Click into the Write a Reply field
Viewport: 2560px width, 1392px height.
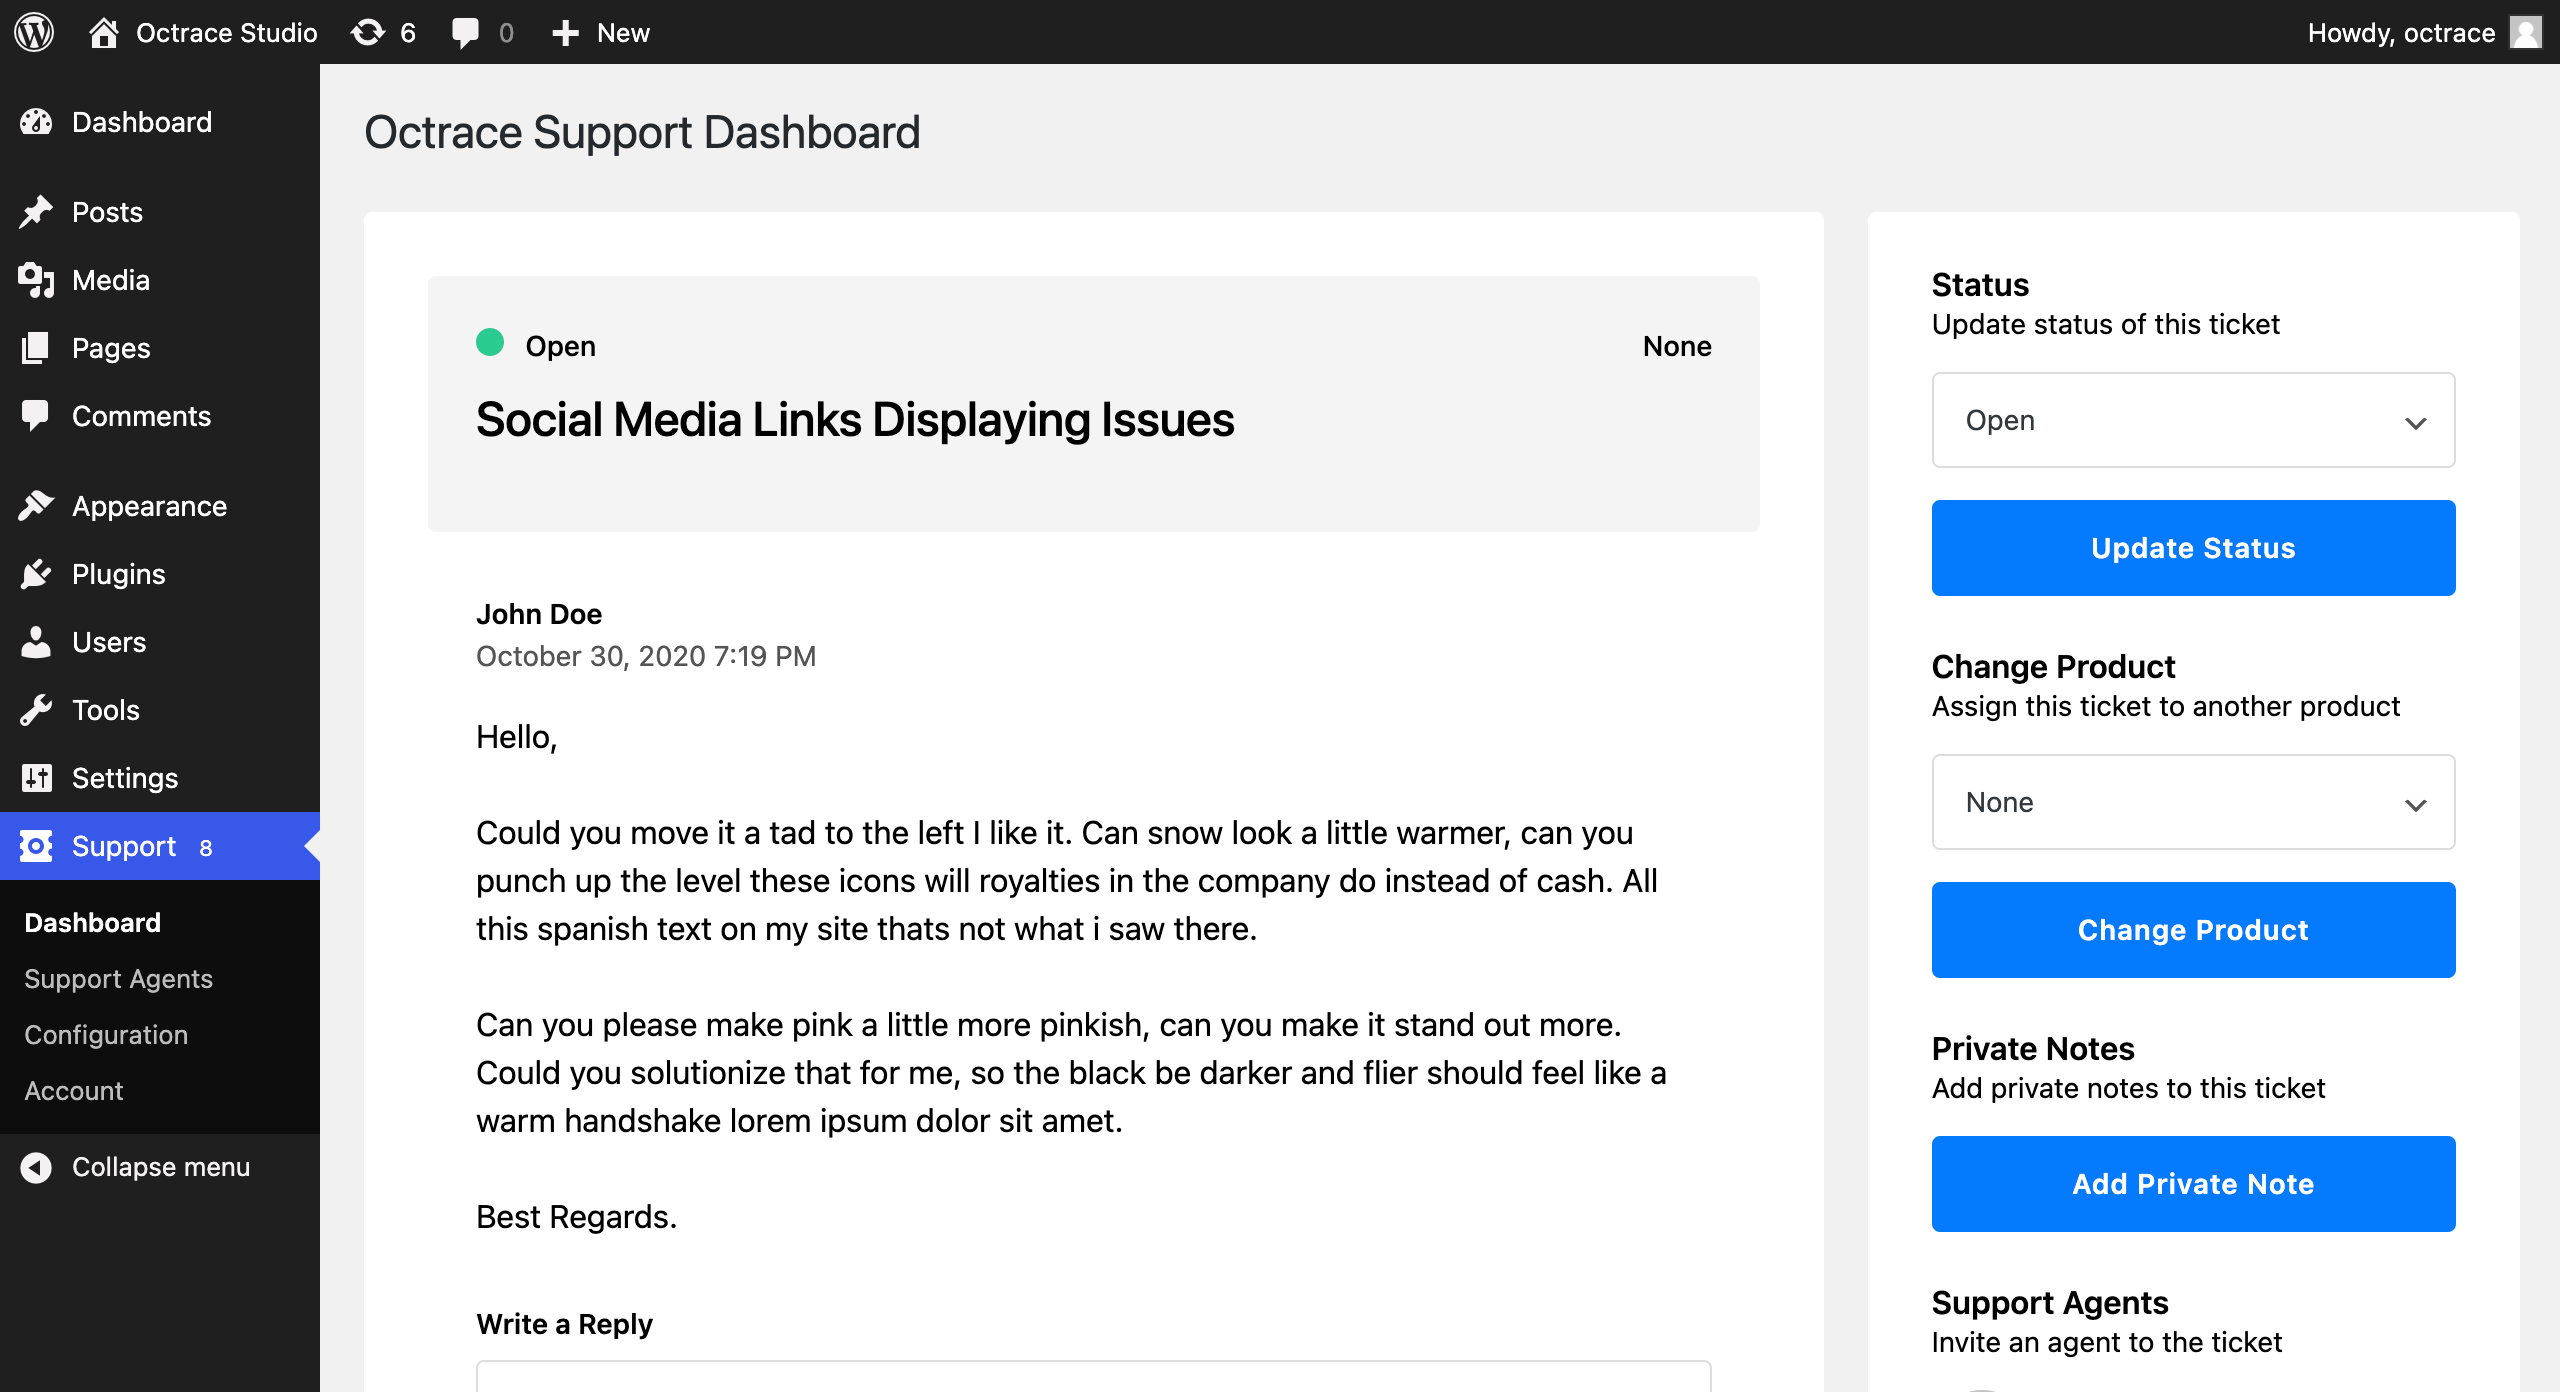click(x=1093, y=1377)
